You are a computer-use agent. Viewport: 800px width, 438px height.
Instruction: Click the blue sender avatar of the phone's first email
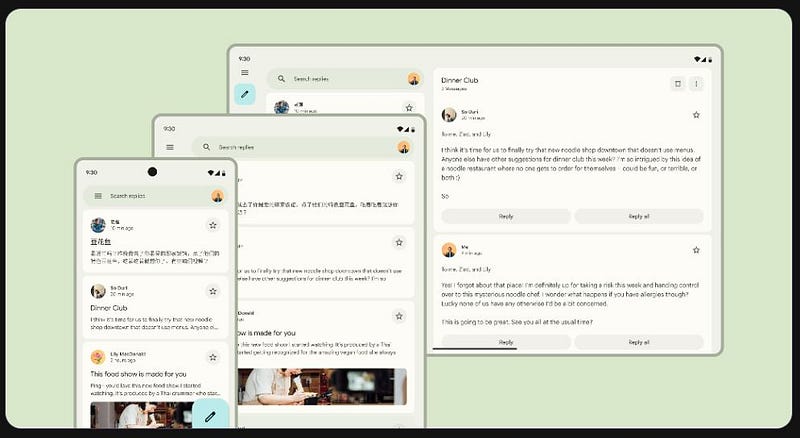[x=98, y=225]
